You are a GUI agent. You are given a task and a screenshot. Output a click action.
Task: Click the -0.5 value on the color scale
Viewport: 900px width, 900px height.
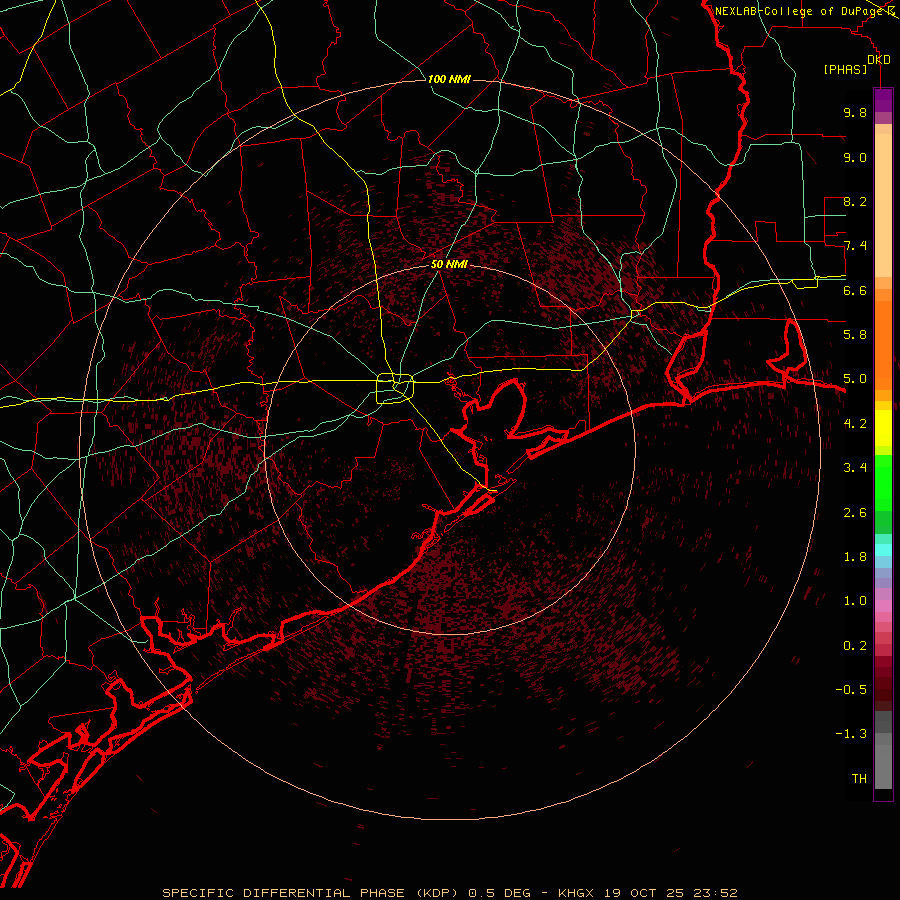[851, 690]
